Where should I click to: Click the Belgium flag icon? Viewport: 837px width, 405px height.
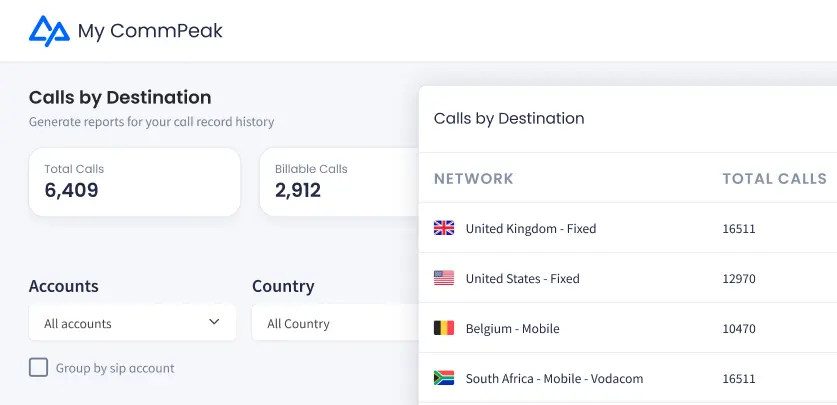coord(444,328)
